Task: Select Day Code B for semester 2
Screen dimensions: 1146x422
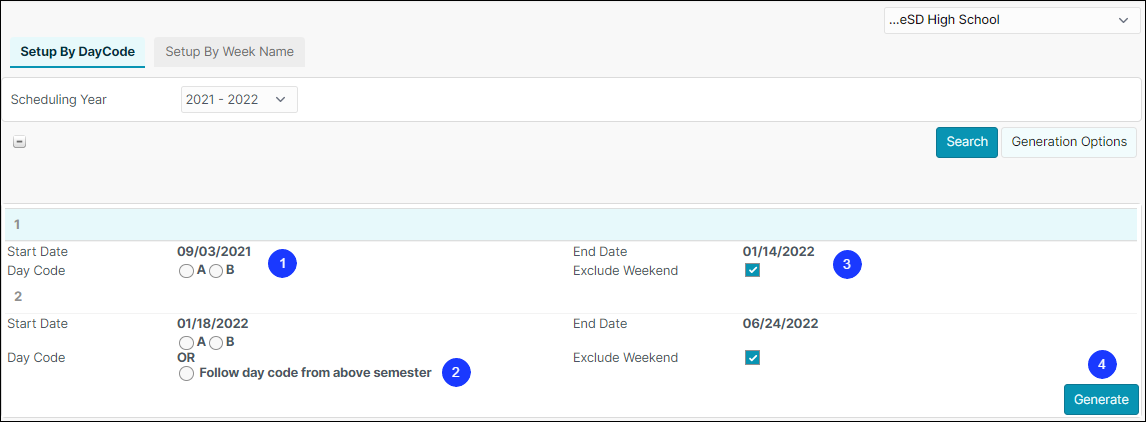Action: tap(216, 342)
